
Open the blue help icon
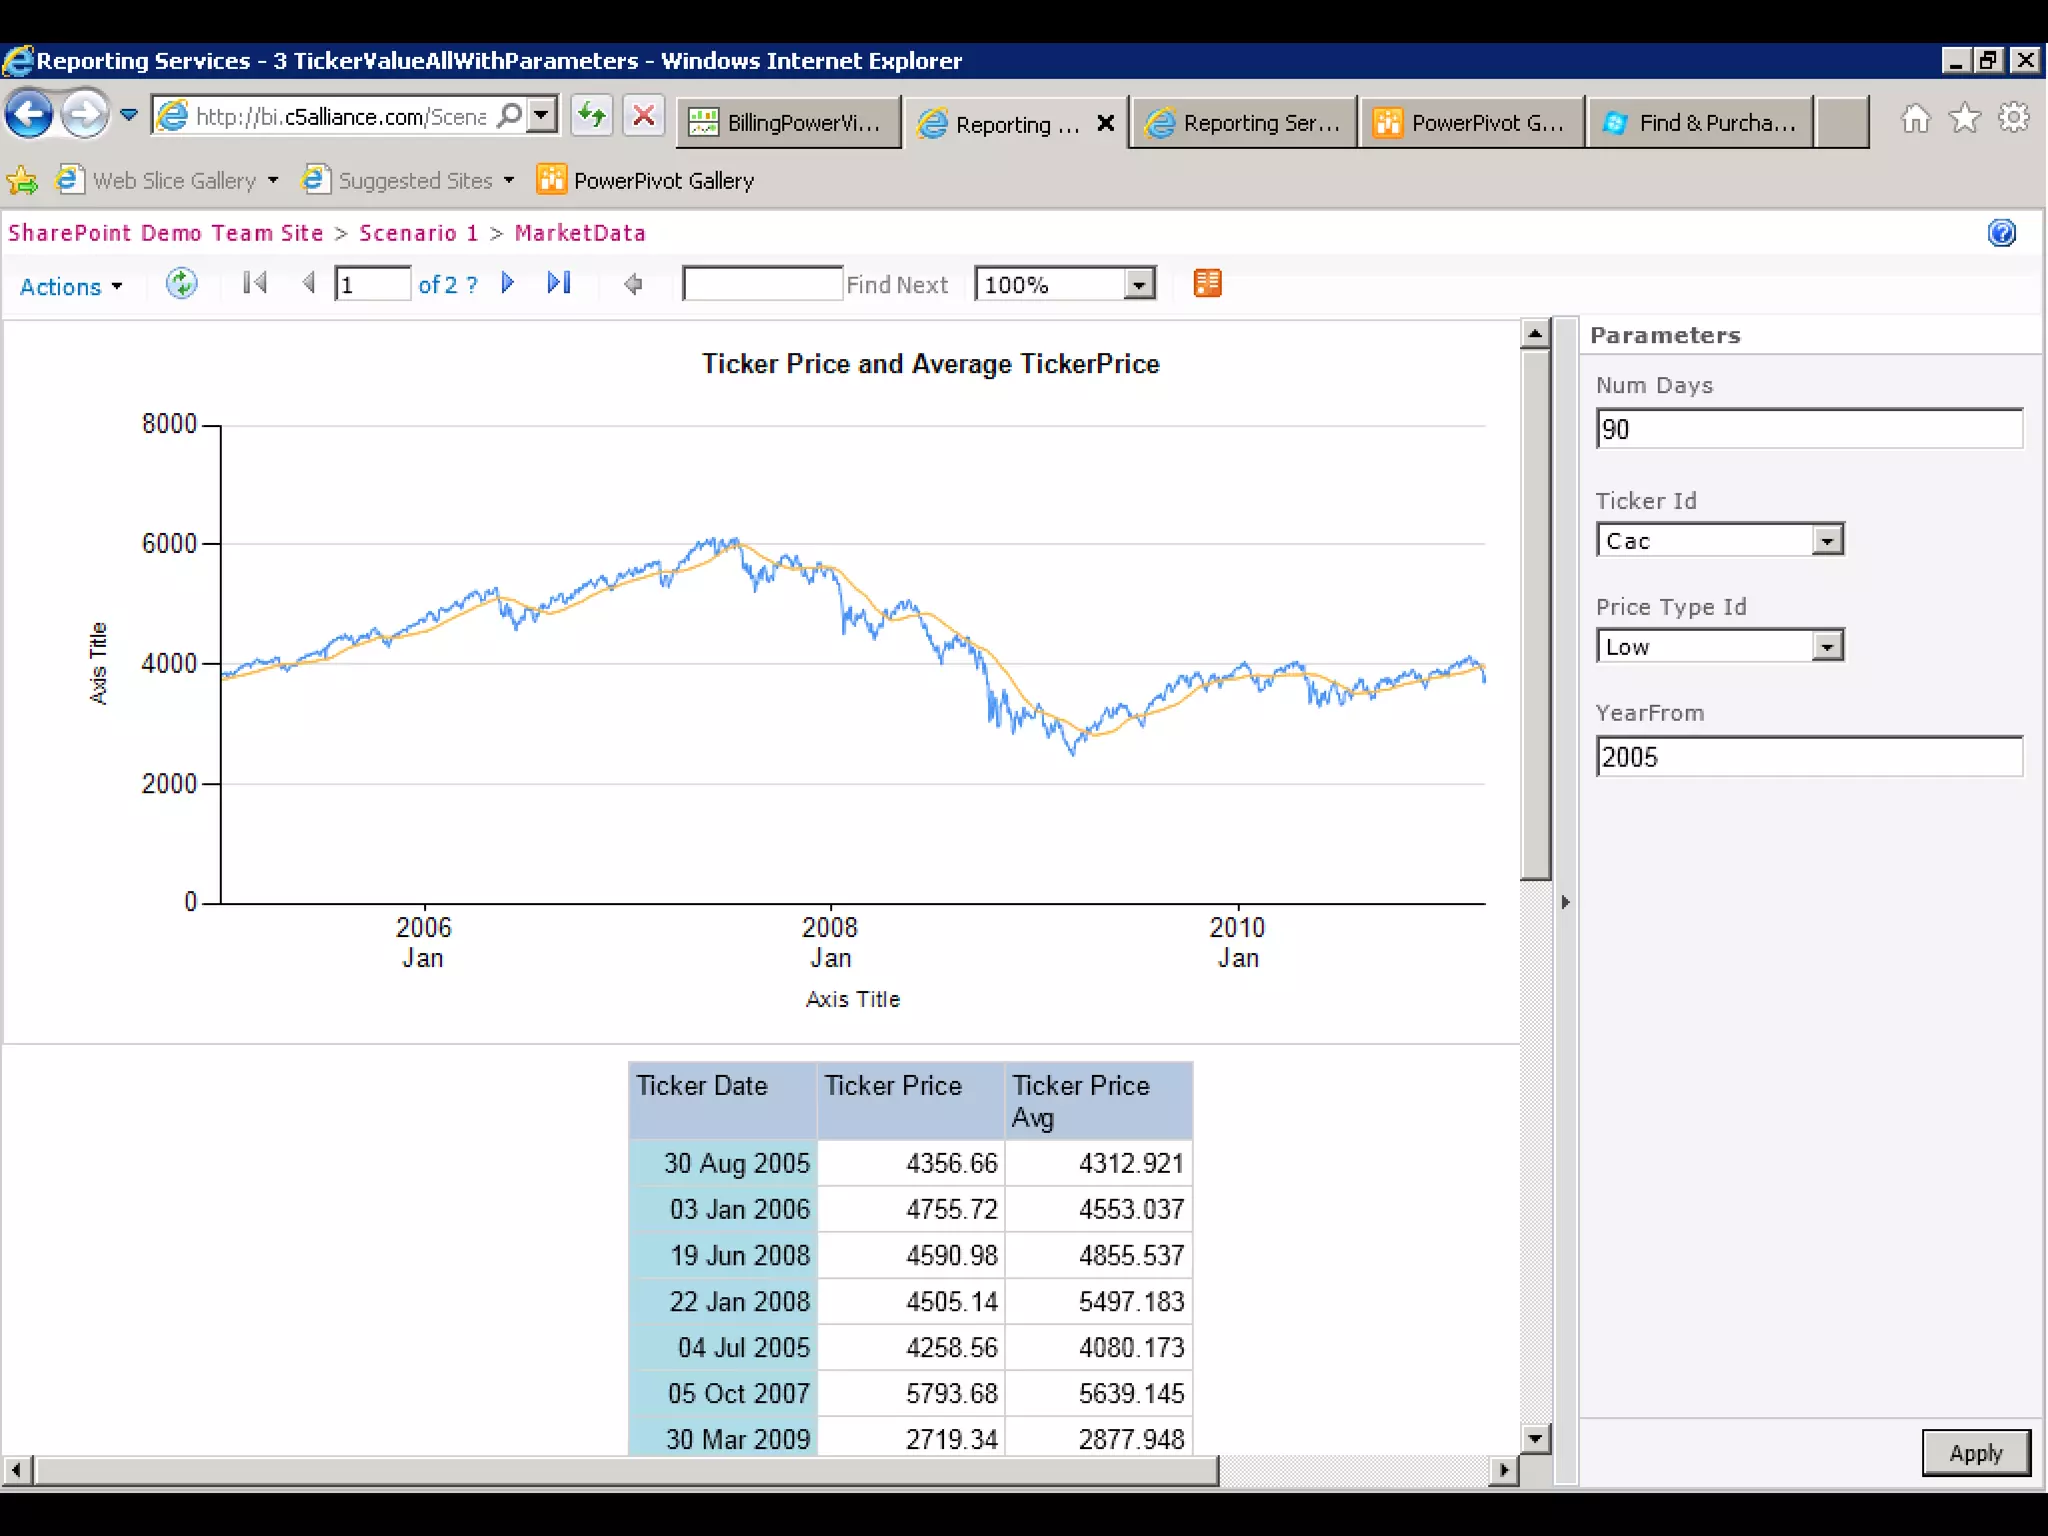tap(2001, 233)
